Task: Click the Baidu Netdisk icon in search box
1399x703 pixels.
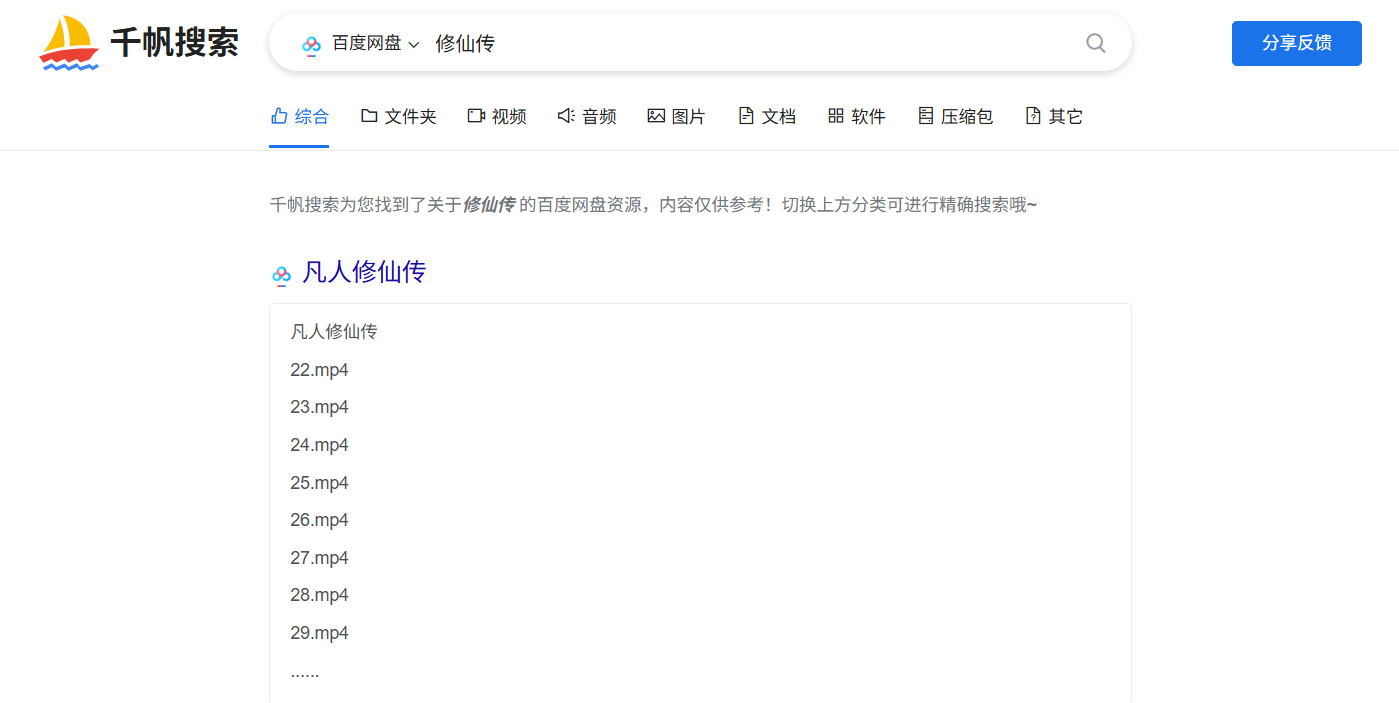Action: pyautogui.click(x=311, y=44)
